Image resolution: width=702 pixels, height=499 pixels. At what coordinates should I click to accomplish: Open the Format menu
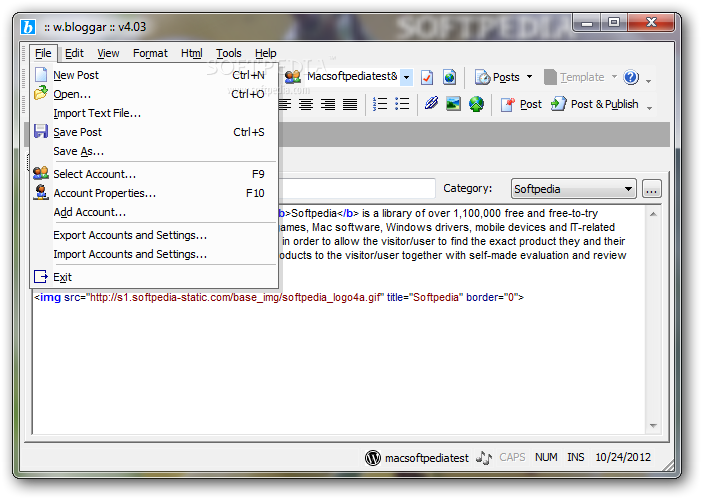[x=150, y=53]
